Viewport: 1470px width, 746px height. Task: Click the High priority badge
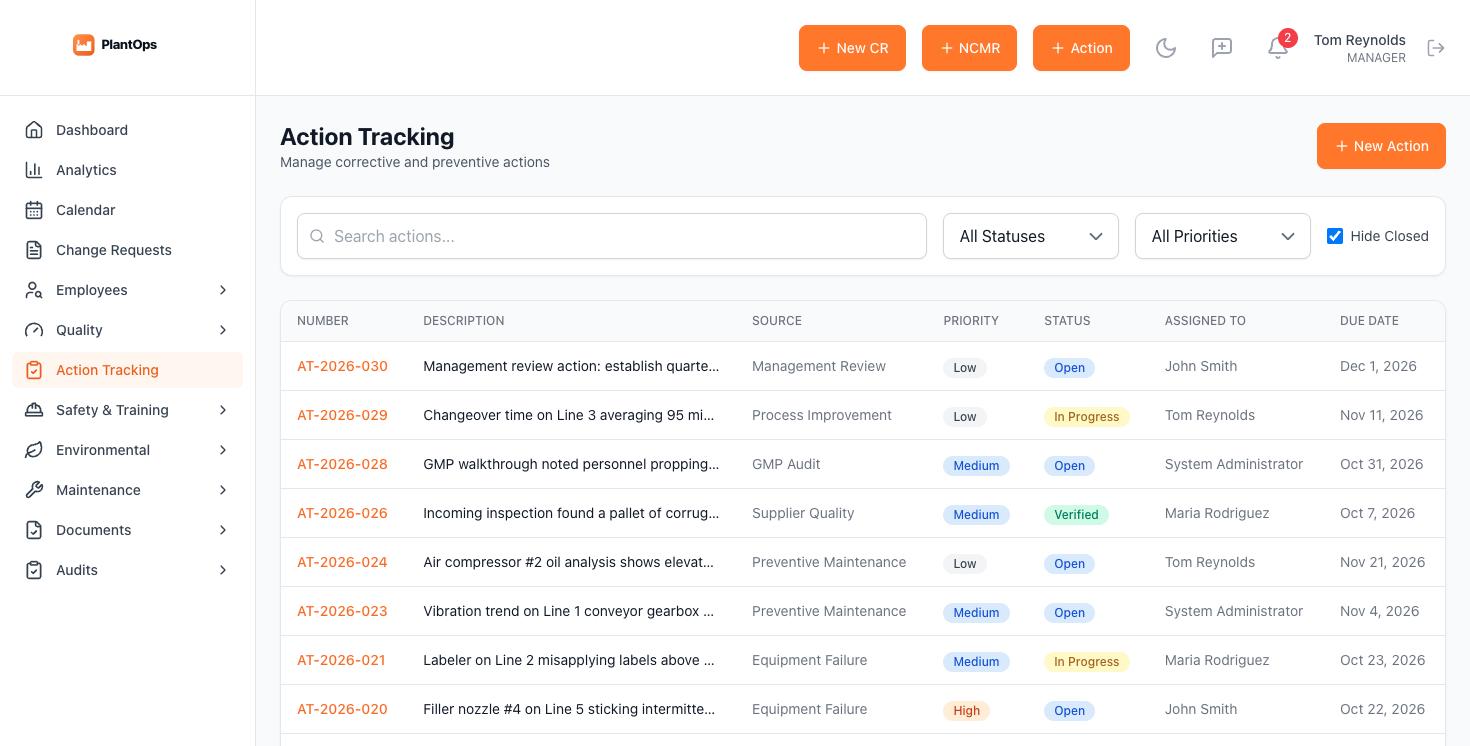point(966,711)
